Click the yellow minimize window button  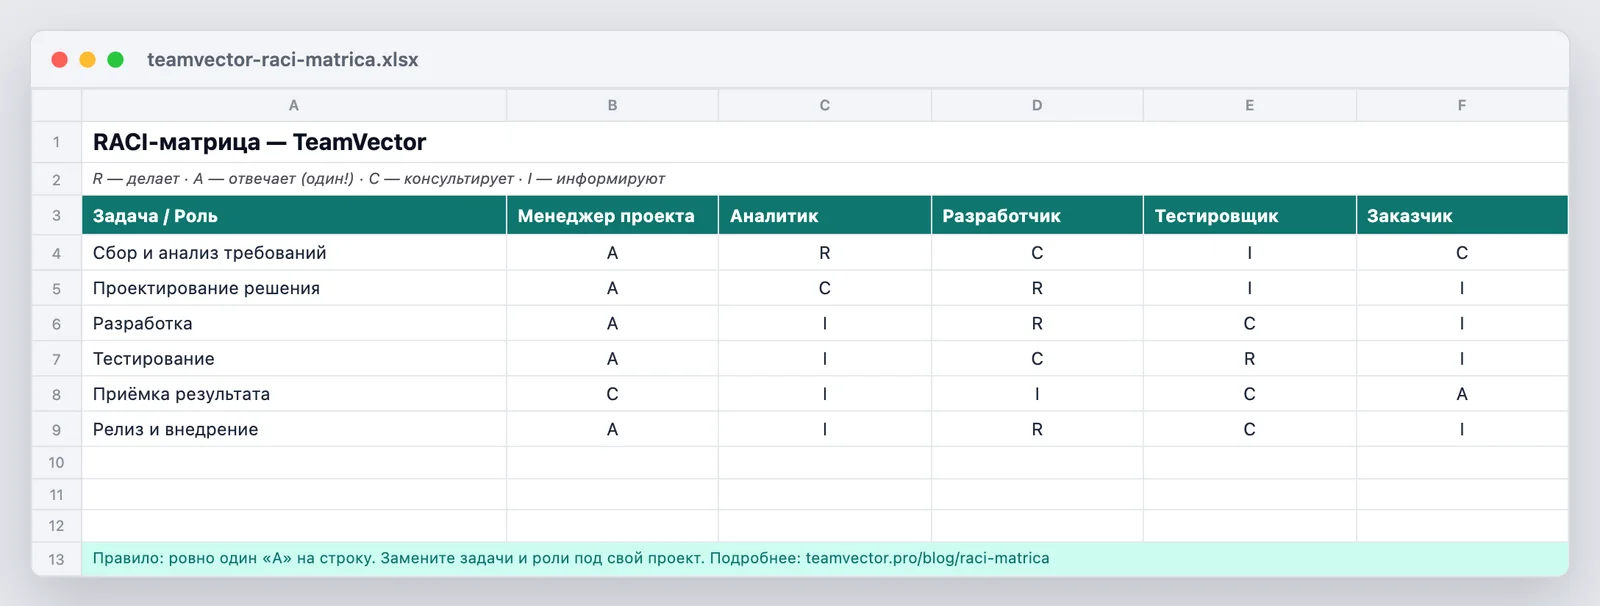pyautogui.click(x=87, y=60)
